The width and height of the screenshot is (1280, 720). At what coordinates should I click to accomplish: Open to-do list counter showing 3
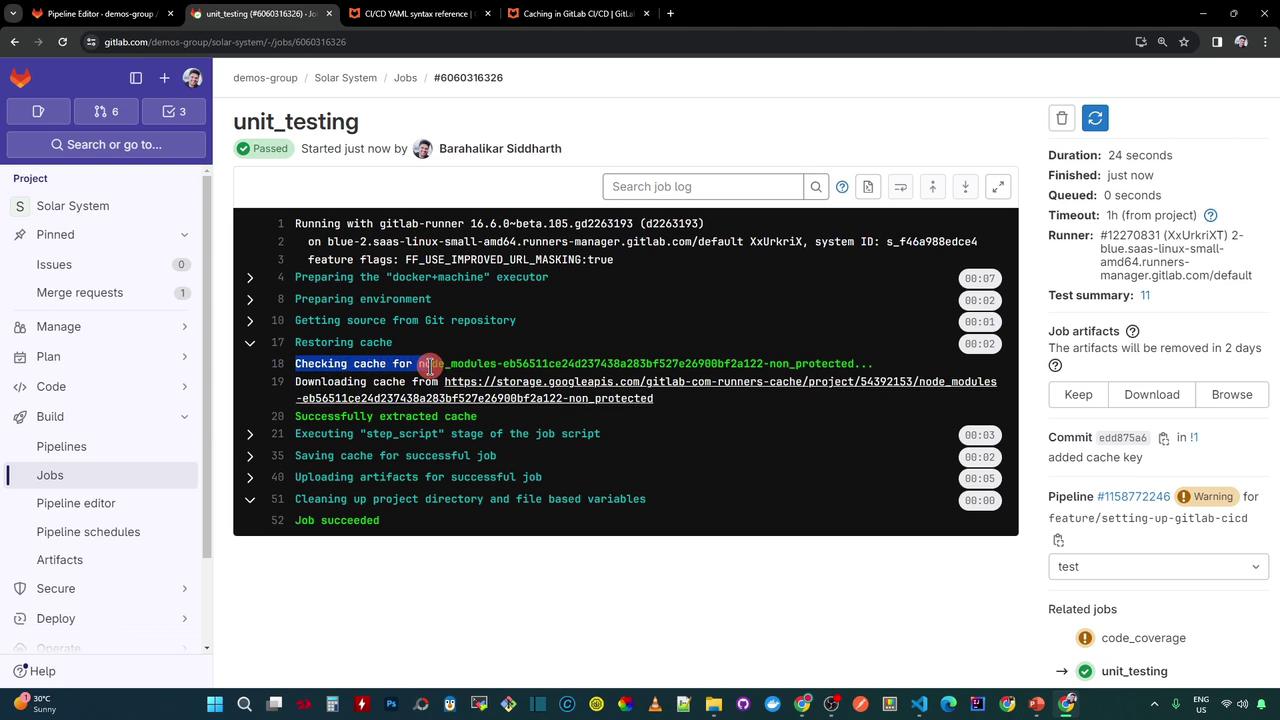point(174,111)
